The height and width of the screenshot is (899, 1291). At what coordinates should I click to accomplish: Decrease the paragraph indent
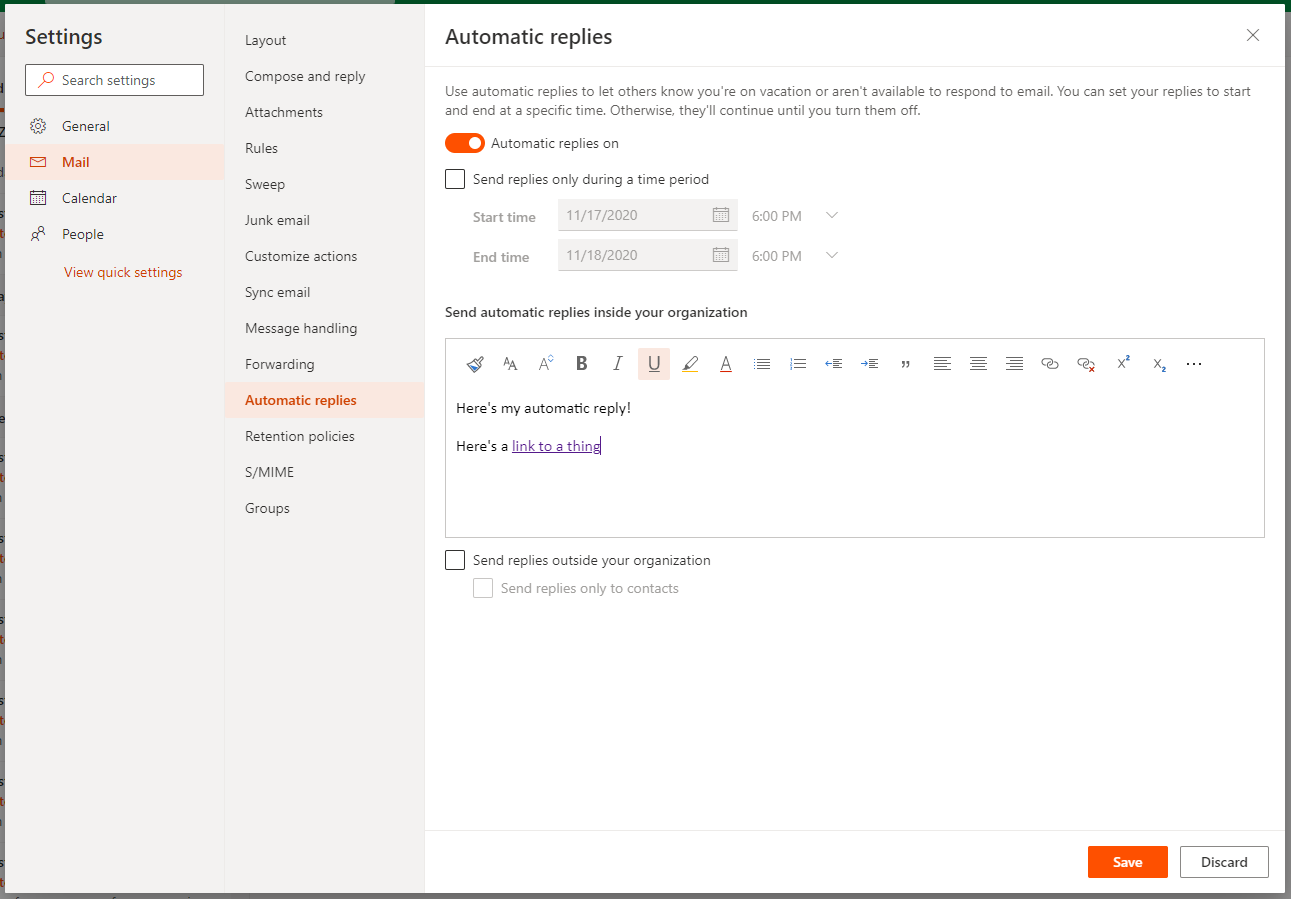[834, 364]
